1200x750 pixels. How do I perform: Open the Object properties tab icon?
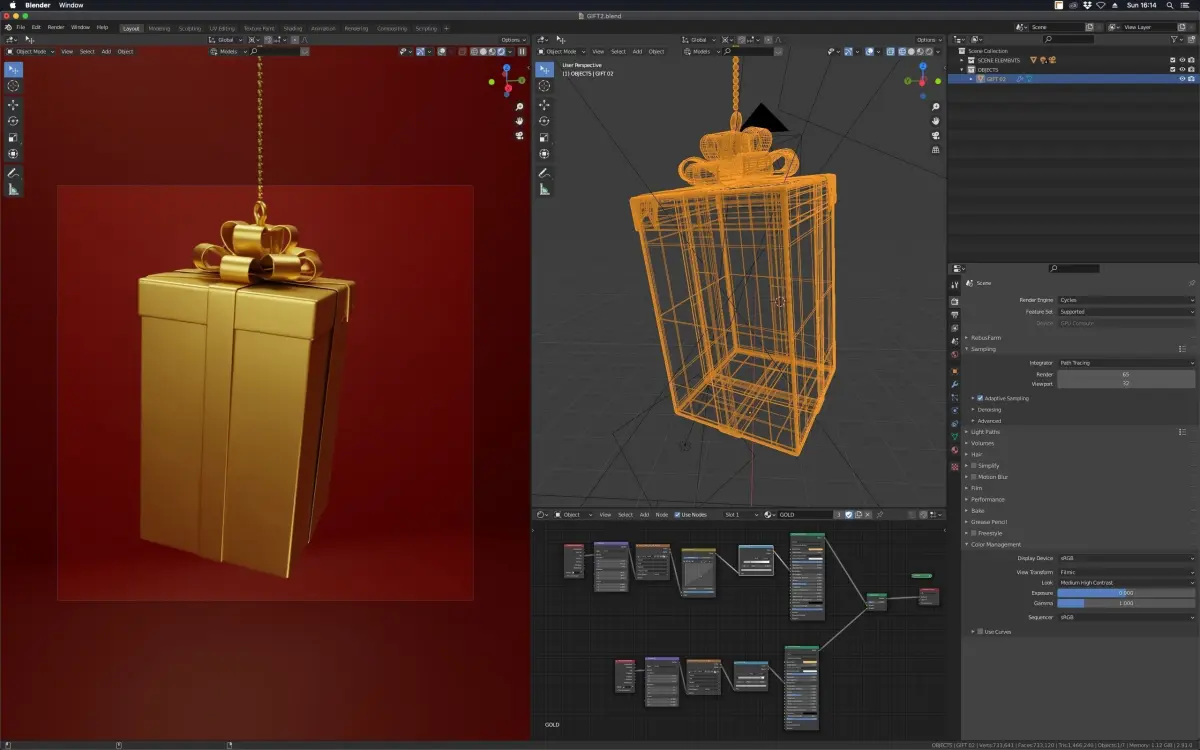pyautogui.click(x=954, y=371)
